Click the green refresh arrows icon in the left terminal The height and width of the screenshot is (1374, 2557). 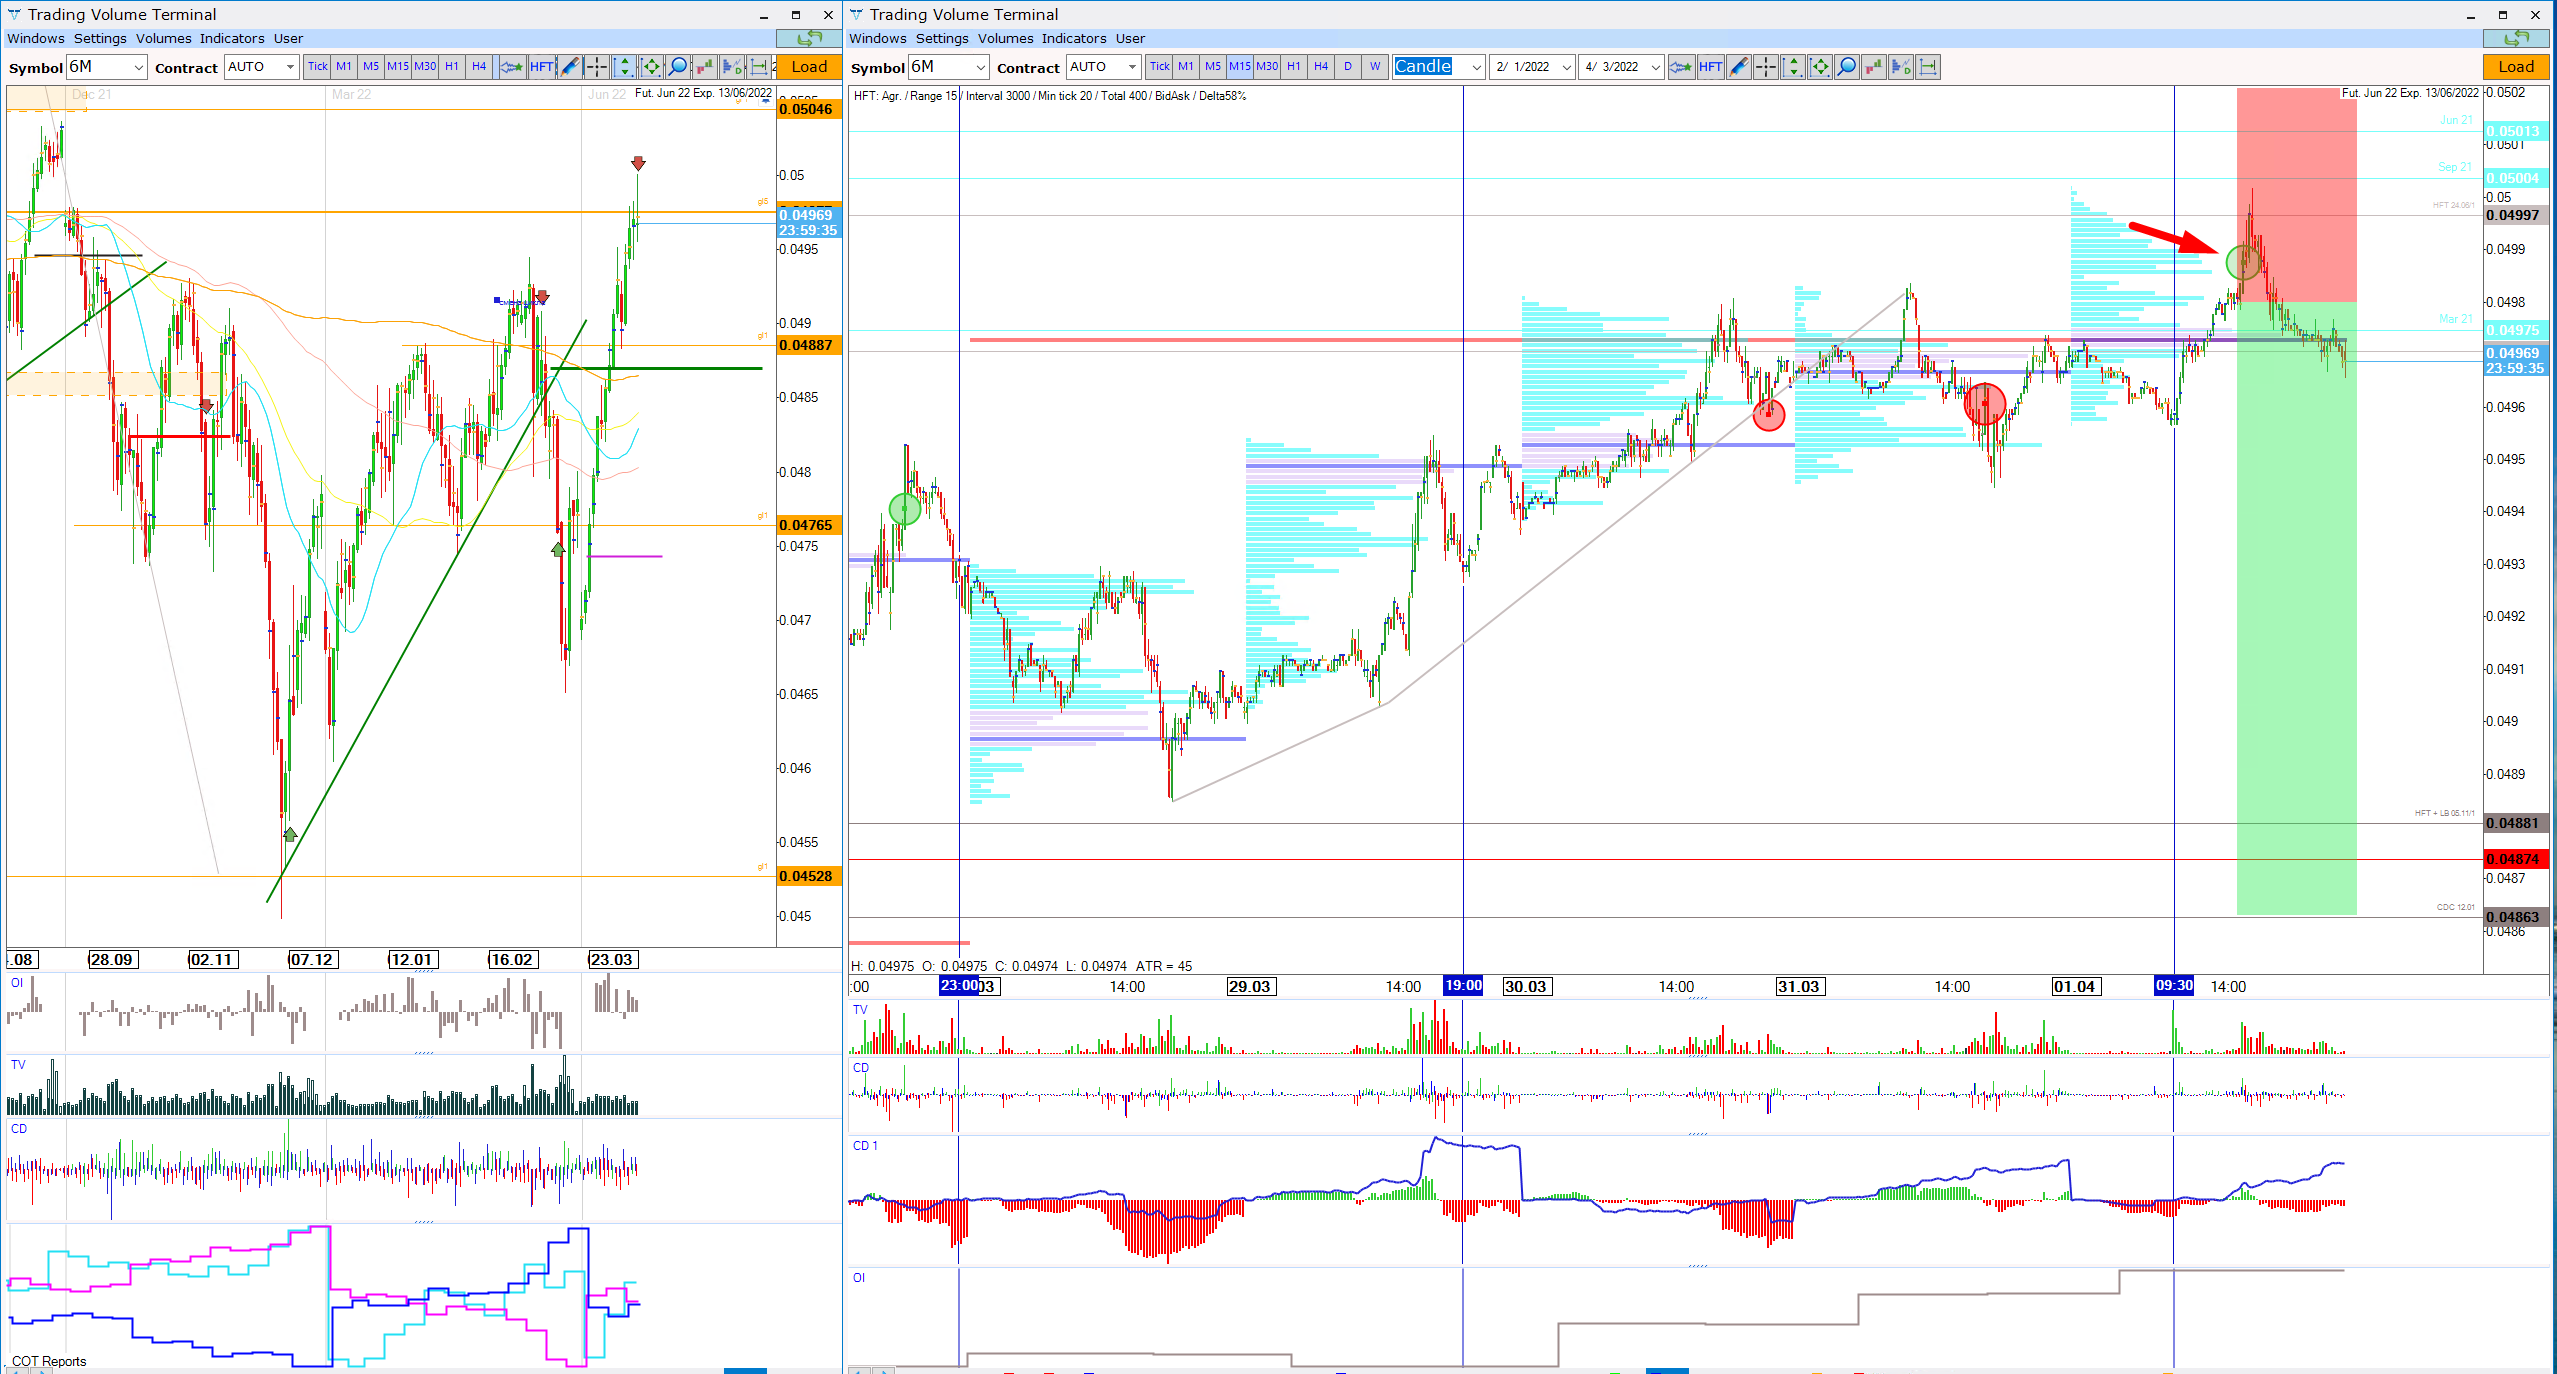[x=808, y=38]
